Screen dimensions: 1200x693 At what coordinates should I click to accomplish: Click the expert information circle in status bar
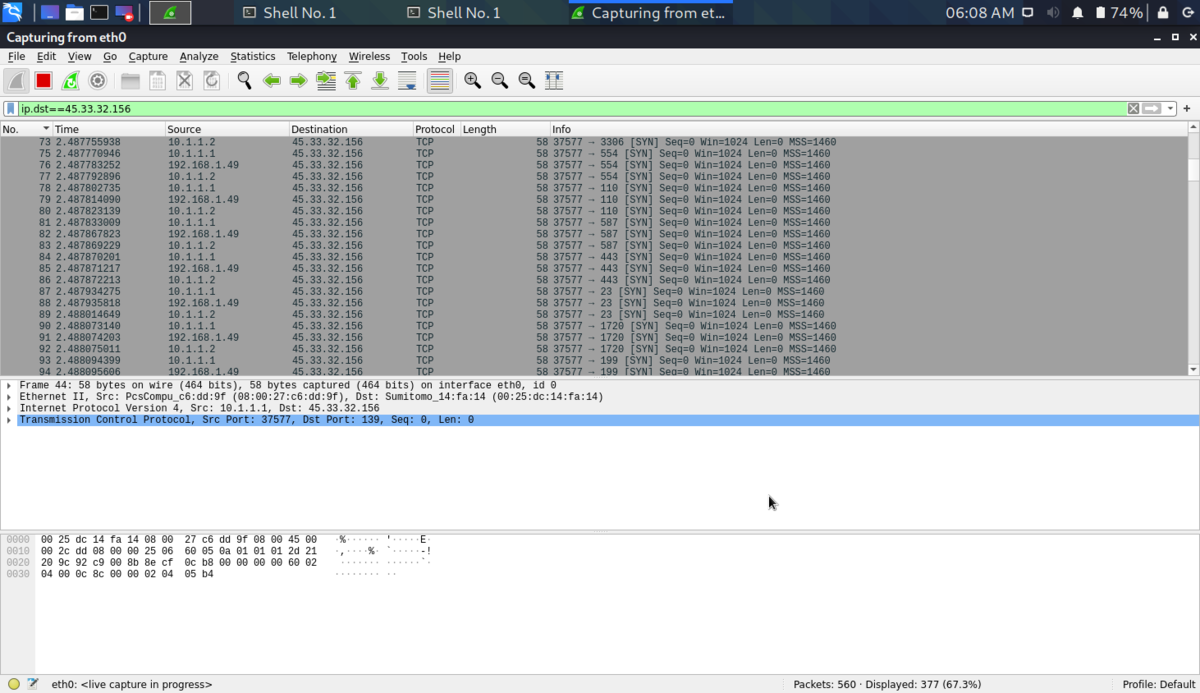click(x=14, y=685)
